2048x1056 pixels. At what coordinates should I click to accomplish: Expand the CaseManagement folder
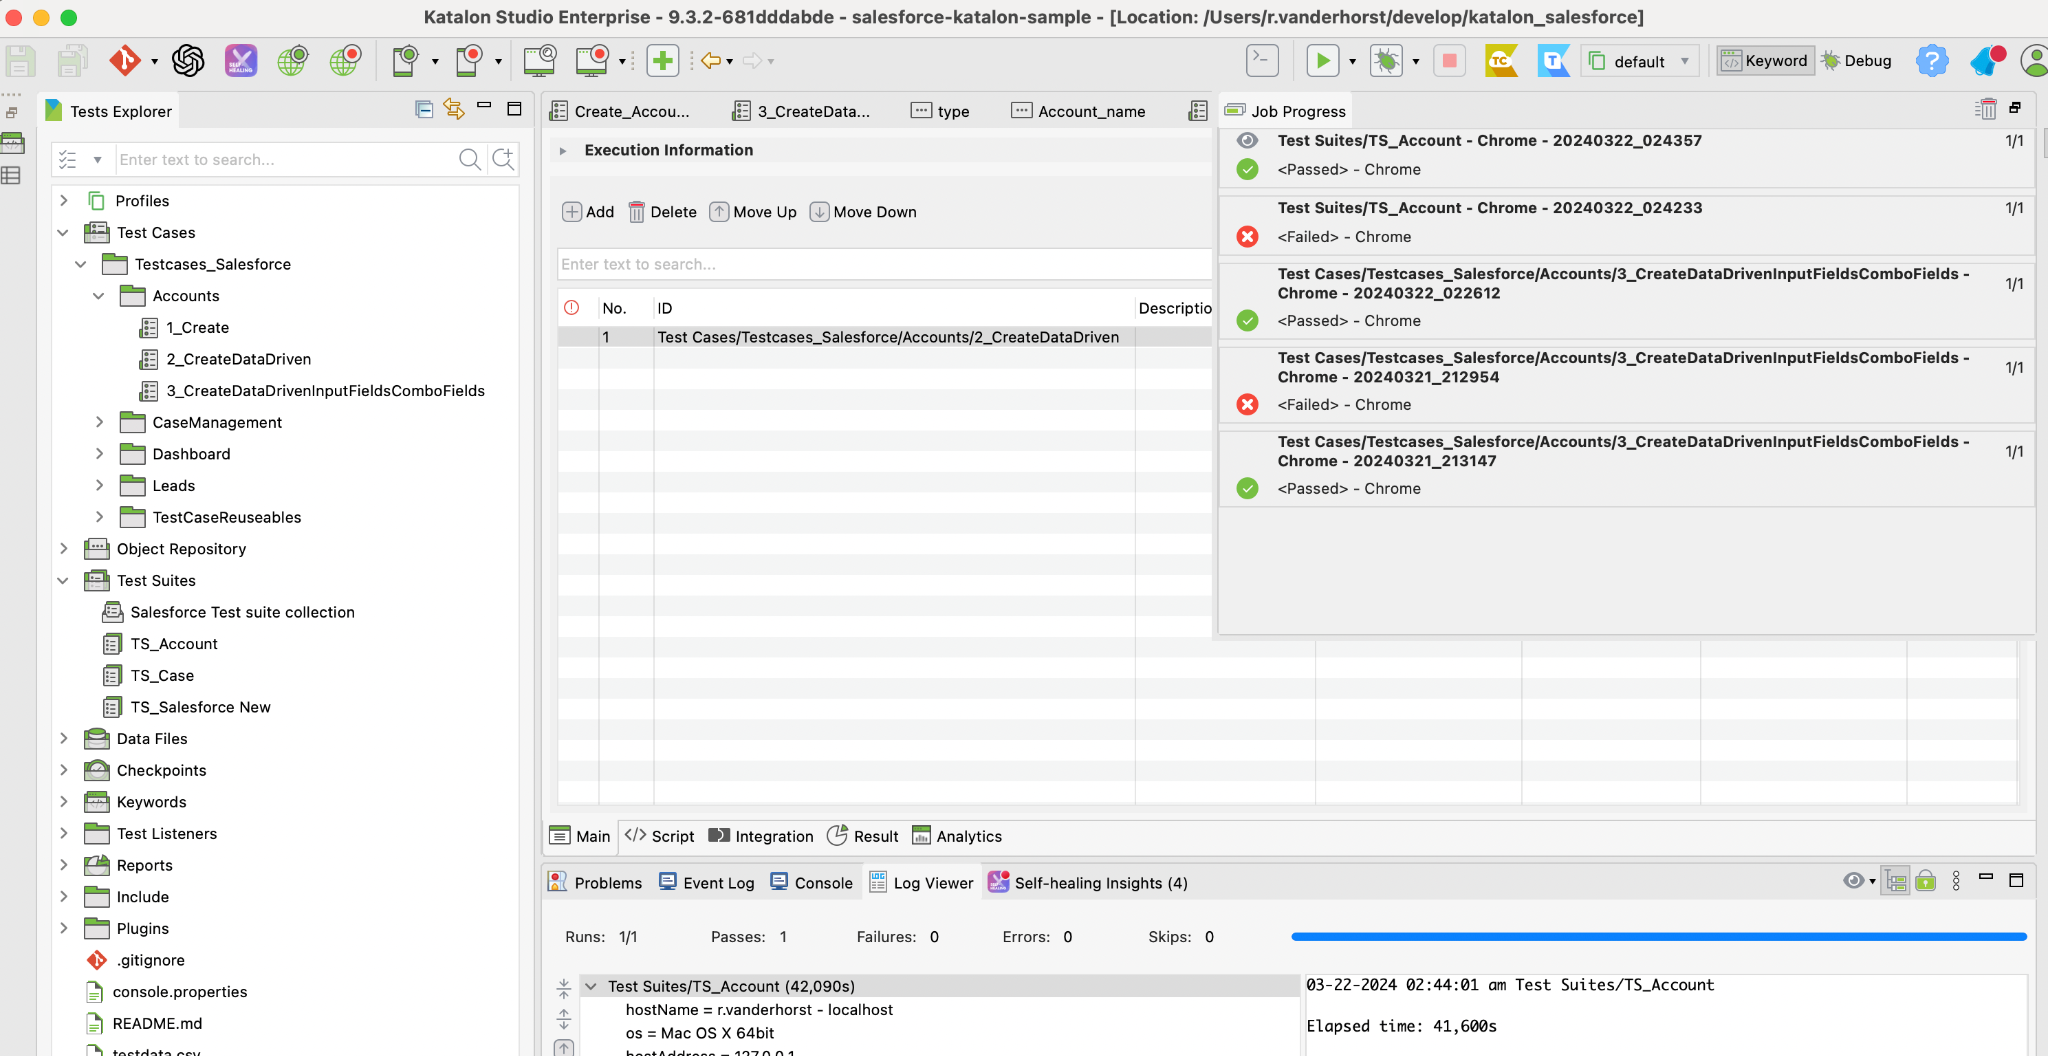pos(99,422)
